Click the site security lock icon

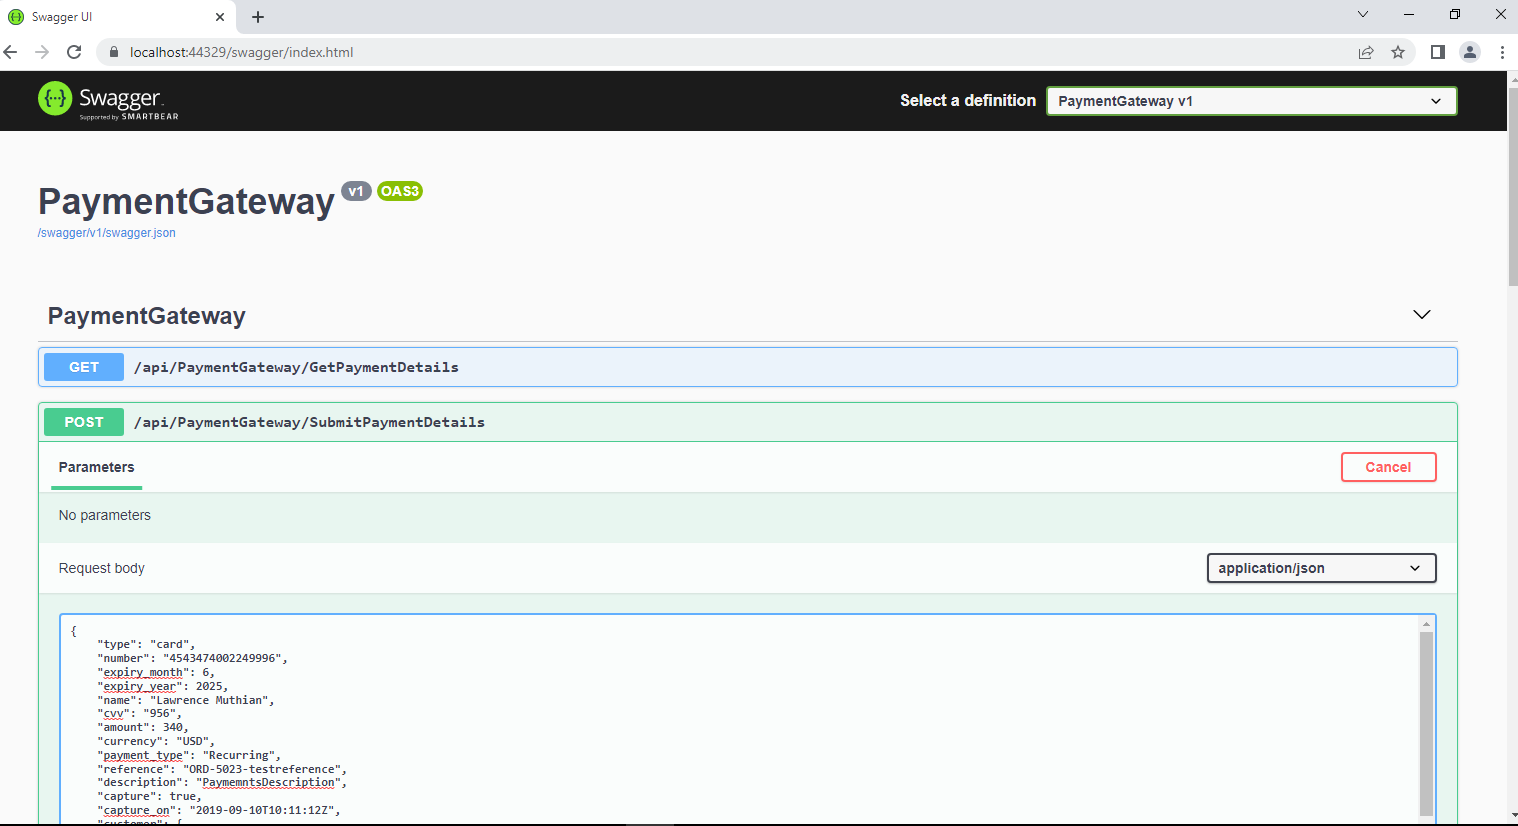(x=114, y=52)
